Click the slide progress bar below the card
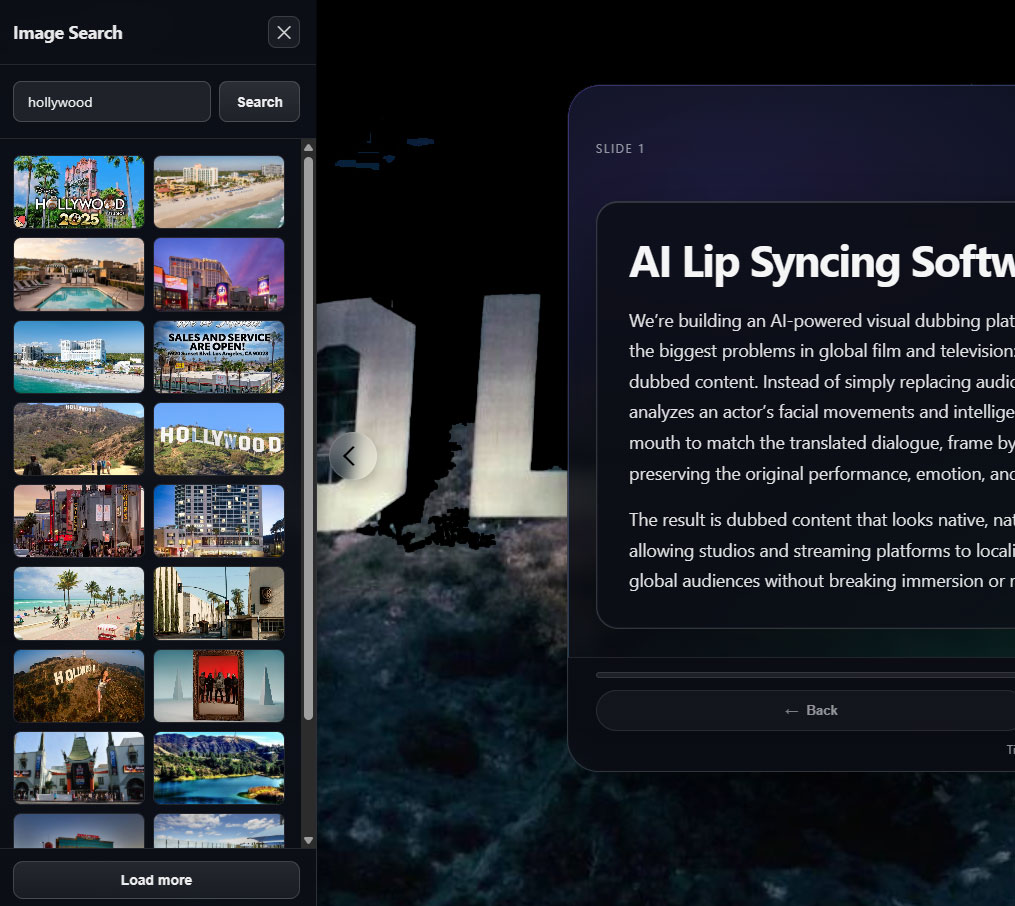Screen dimensions: 1015x906 coord(810,675)
